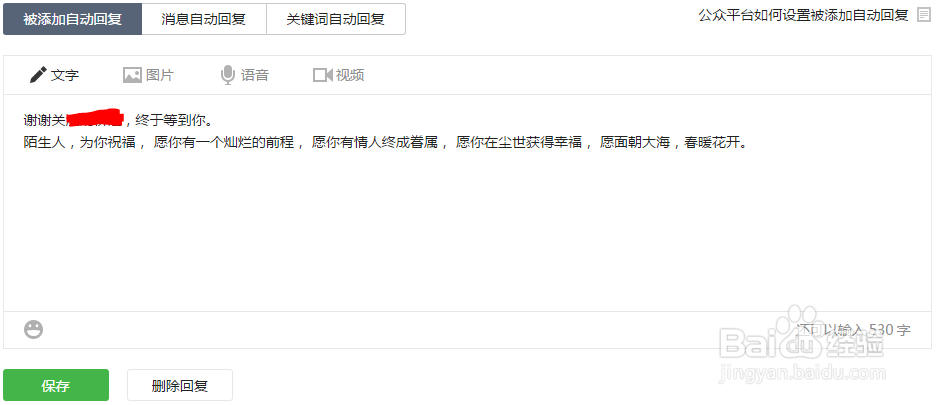Click the 删除回复 button
This screenshot has width=937, height=405.
click(x=180, y=385)
